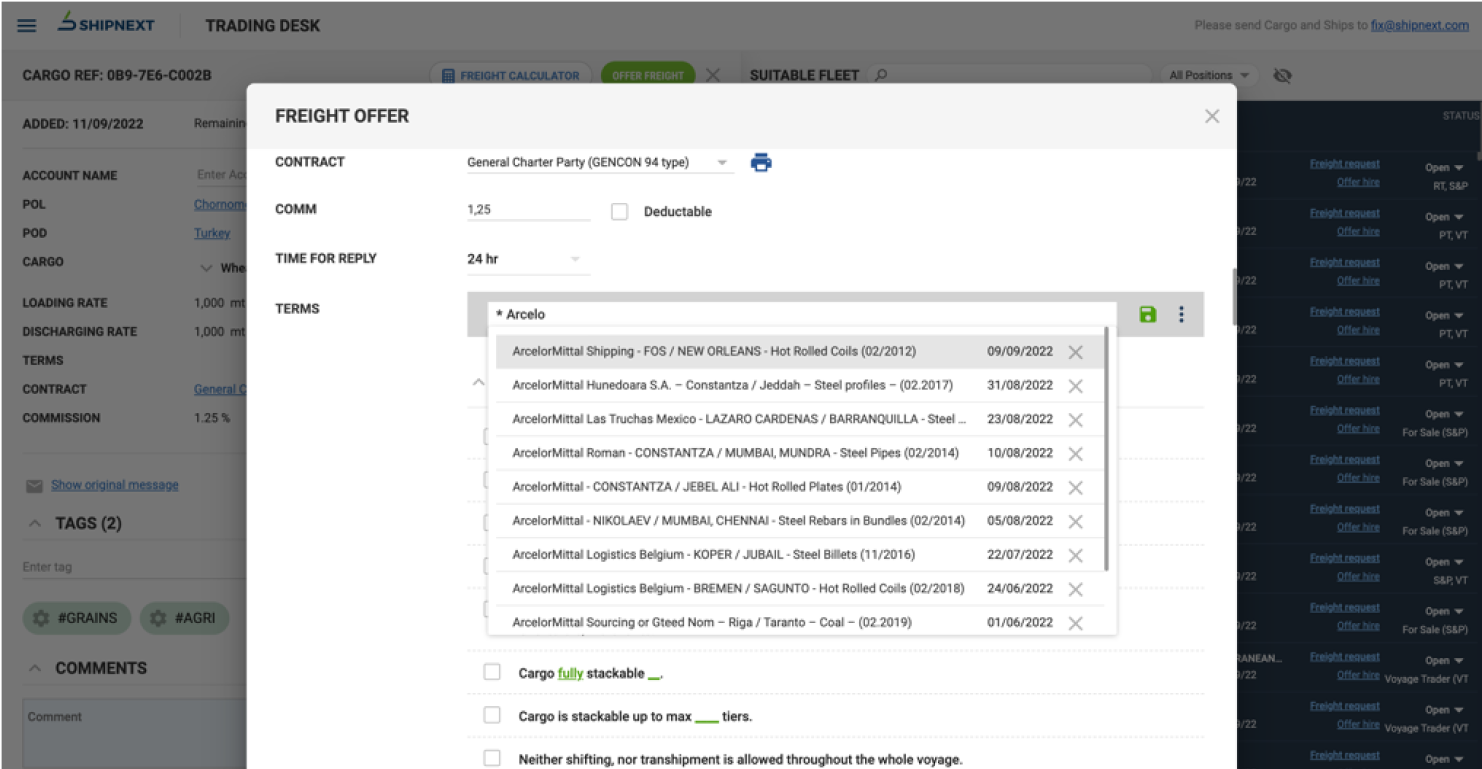The width and height of the screenshot is (1482, 769).
Task: Open the Contract type dropdown
Action: coord(600,162)
